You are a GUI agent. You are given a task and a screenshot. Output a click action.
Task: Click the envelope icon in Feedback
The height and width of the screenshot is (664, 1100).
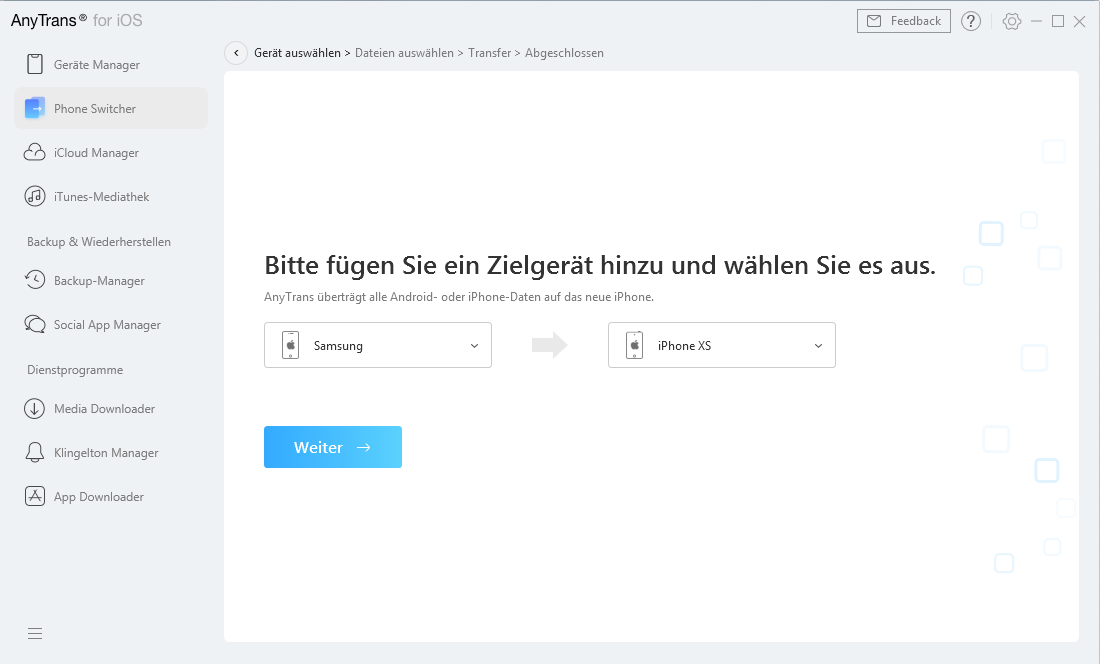[x=874, y=21]
